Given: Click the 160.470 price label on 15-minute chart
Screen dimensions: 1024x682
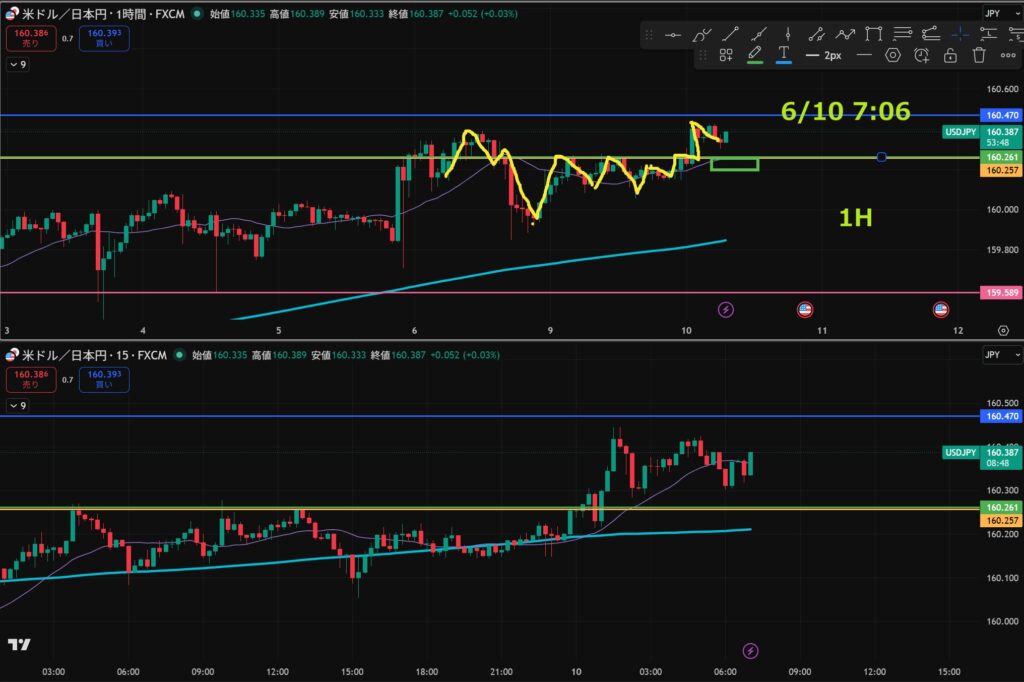Looking at the screenshot, I should point(1002,416).
